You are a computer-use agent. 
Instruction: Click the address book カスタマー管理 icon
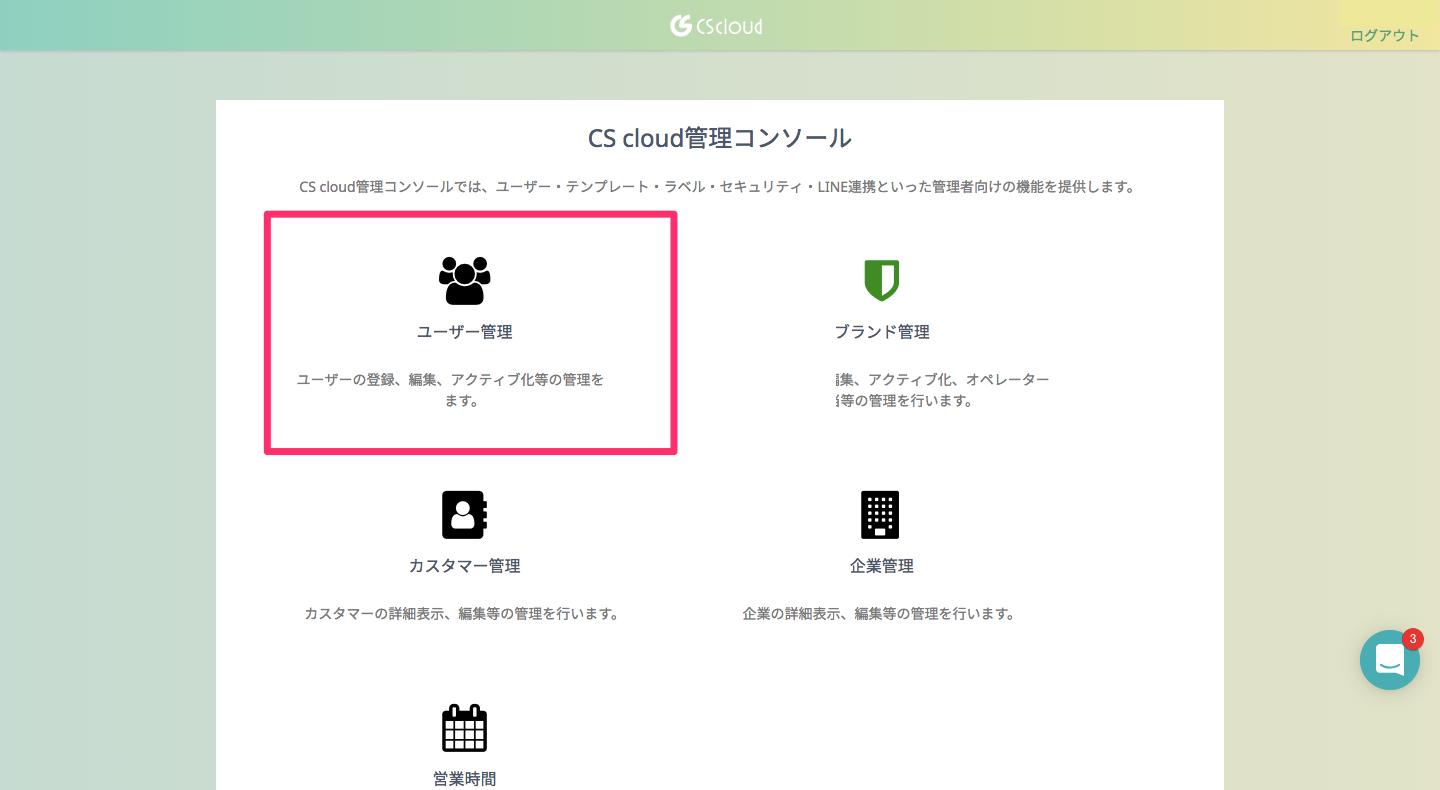coord(465,515)
